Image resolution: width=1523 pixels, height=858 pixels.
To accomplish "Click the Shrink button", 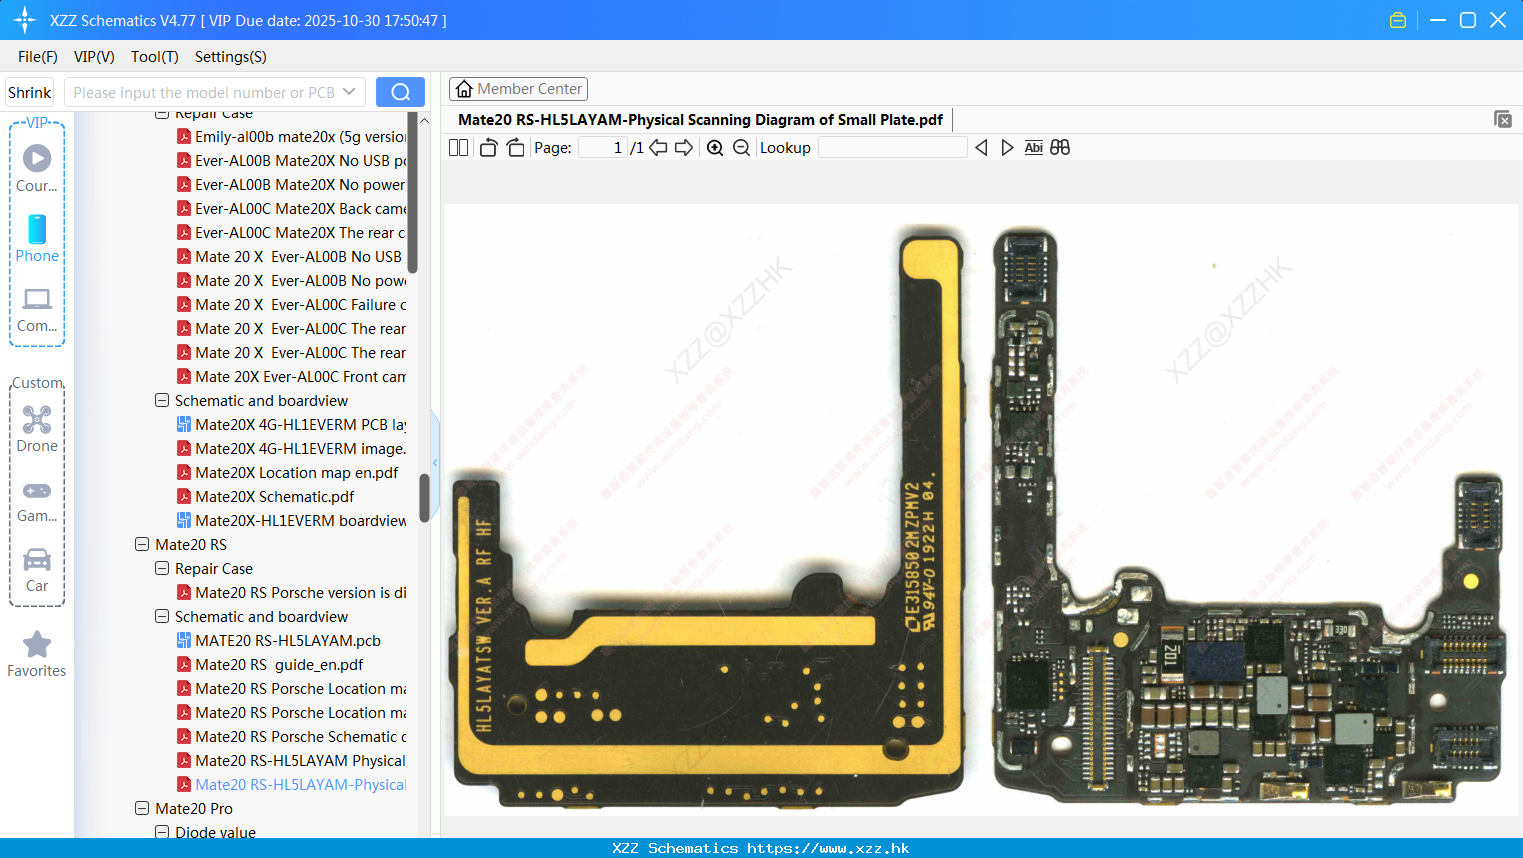I will [29, 92].
